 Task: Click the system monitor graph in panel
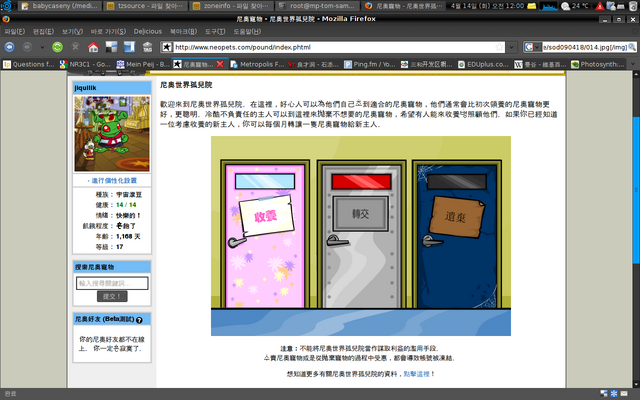tap(549, 6)
